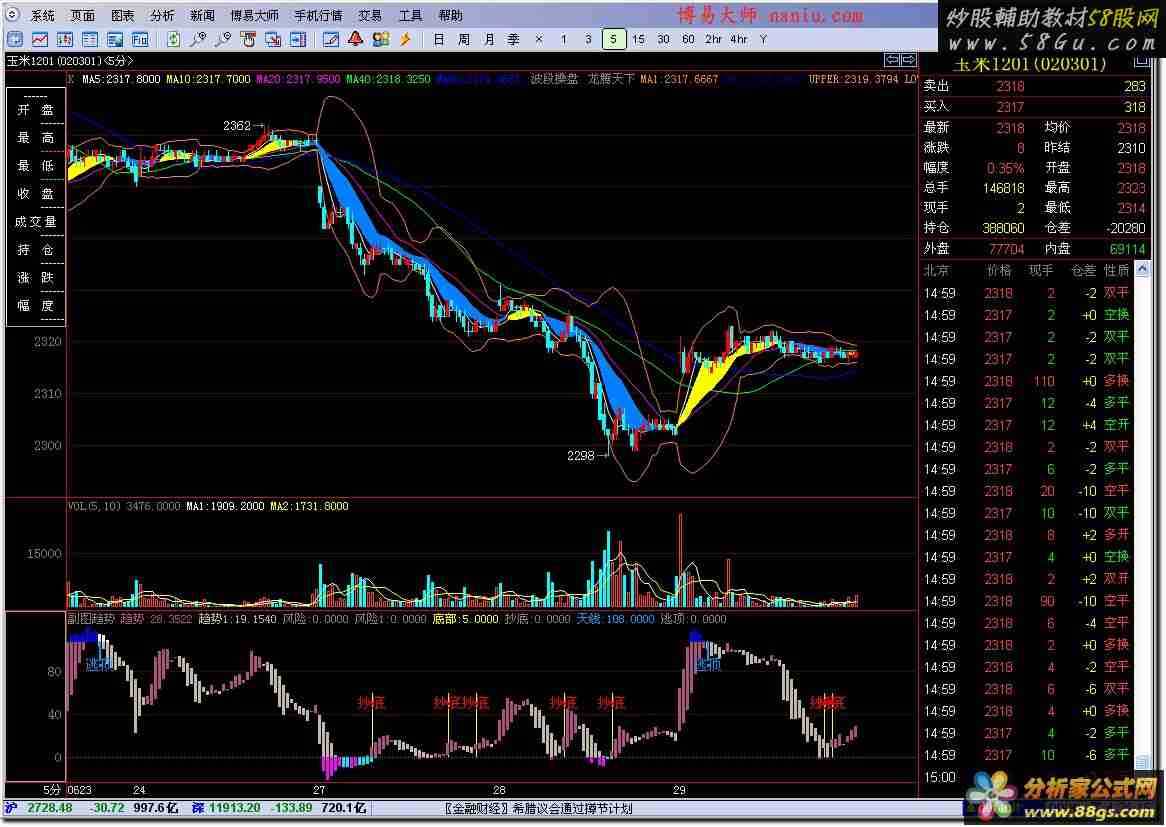Open the 工具 menu
Viewport: 1166px width, 827px height.
tap(410, 16)
